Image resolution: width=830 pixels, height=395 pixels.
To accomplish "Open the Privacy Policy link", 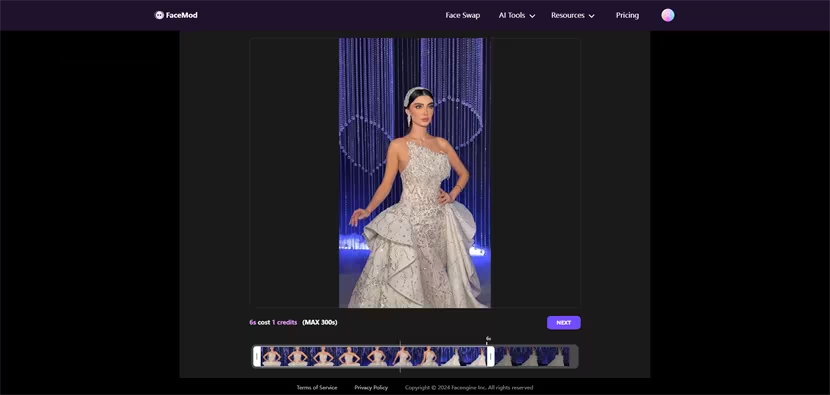I will pos(371,388).
